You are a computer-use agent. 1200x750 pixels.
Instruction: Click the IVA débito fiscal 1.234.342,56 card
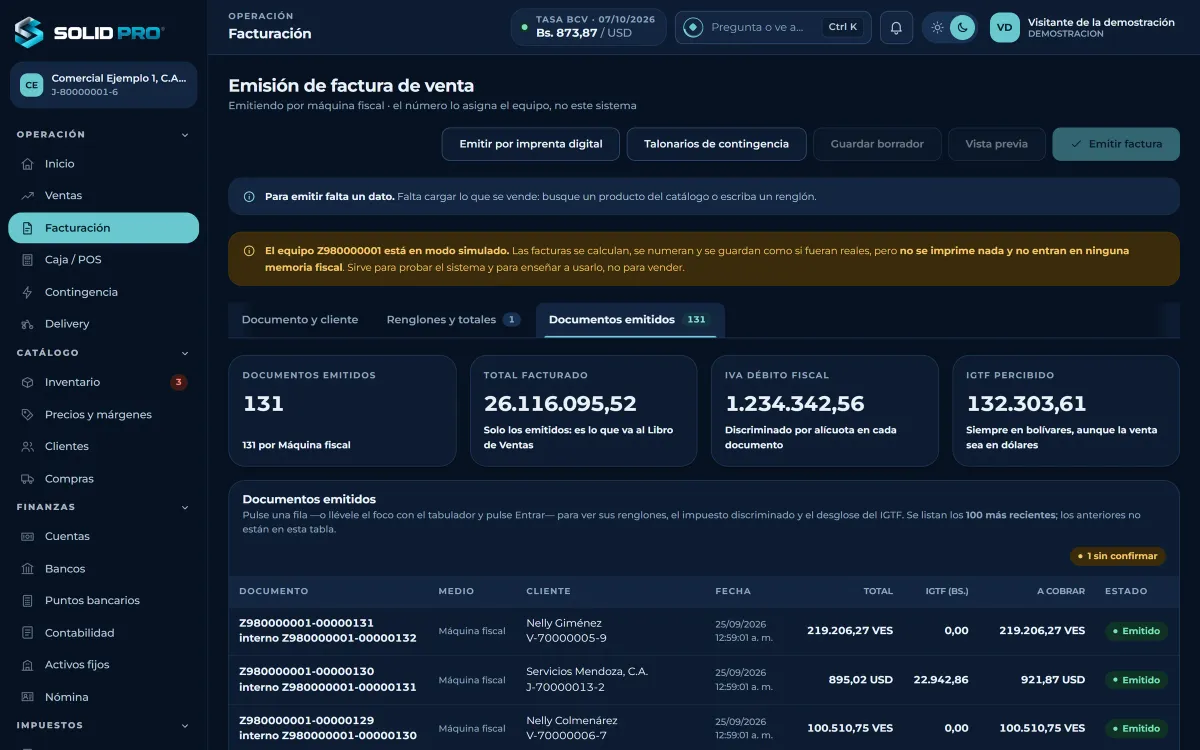tap(825, 411)
